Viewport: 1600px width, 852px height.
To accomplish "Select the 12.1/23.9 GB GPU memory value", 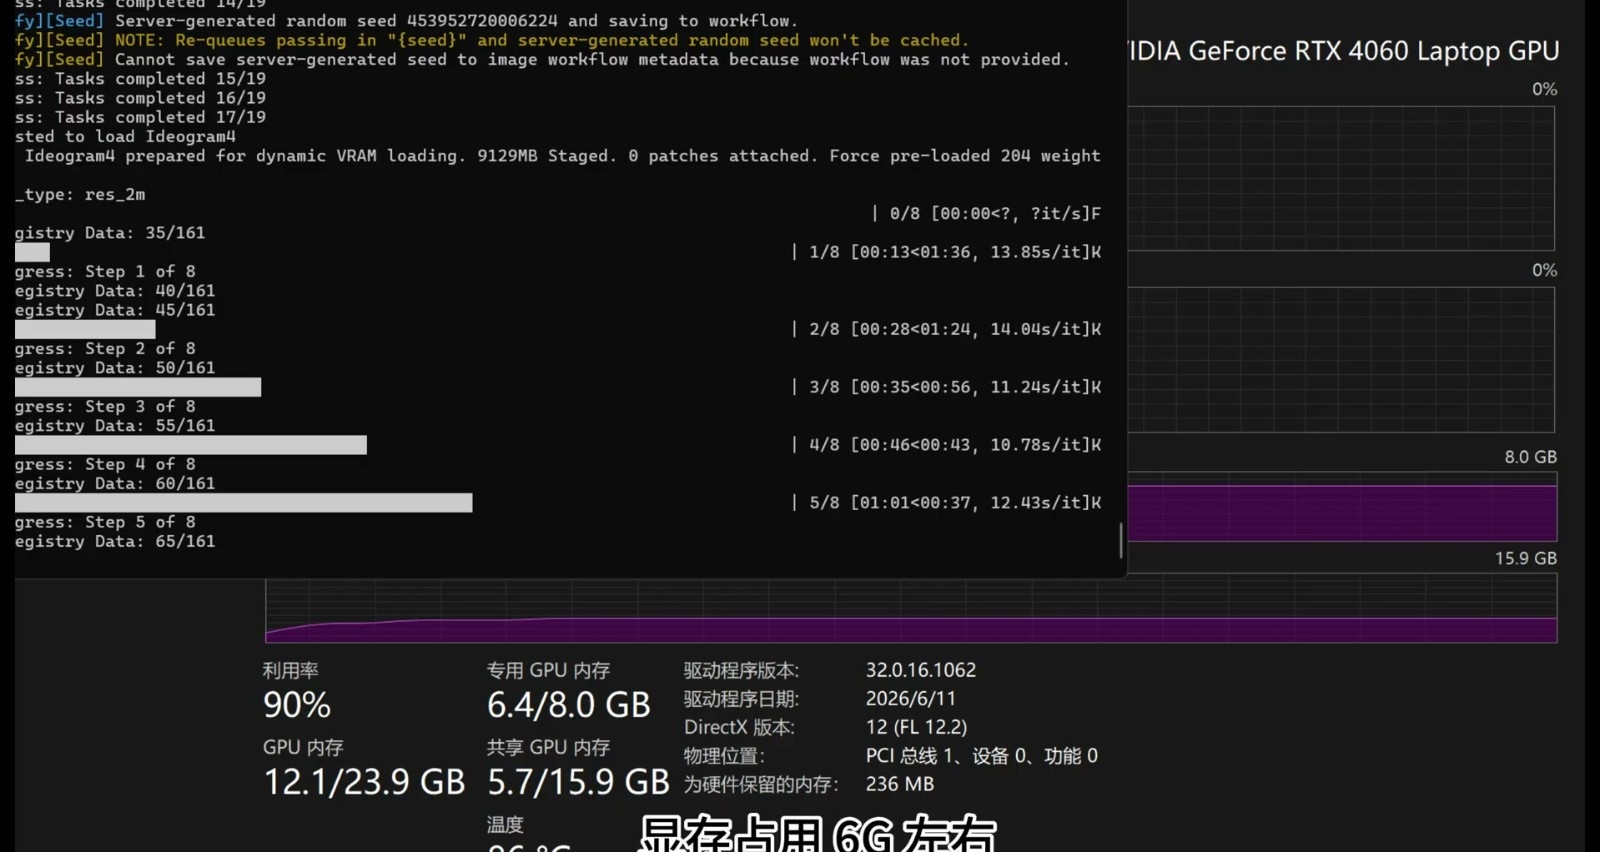I will (364, 782).
